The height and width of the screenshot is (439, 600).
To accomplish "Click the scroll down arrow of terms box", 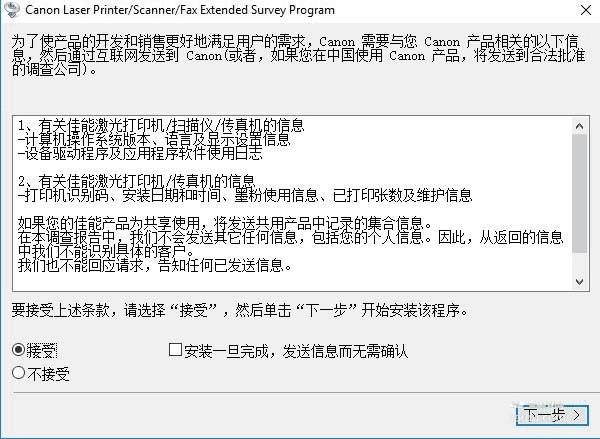I will click(579, 282).
